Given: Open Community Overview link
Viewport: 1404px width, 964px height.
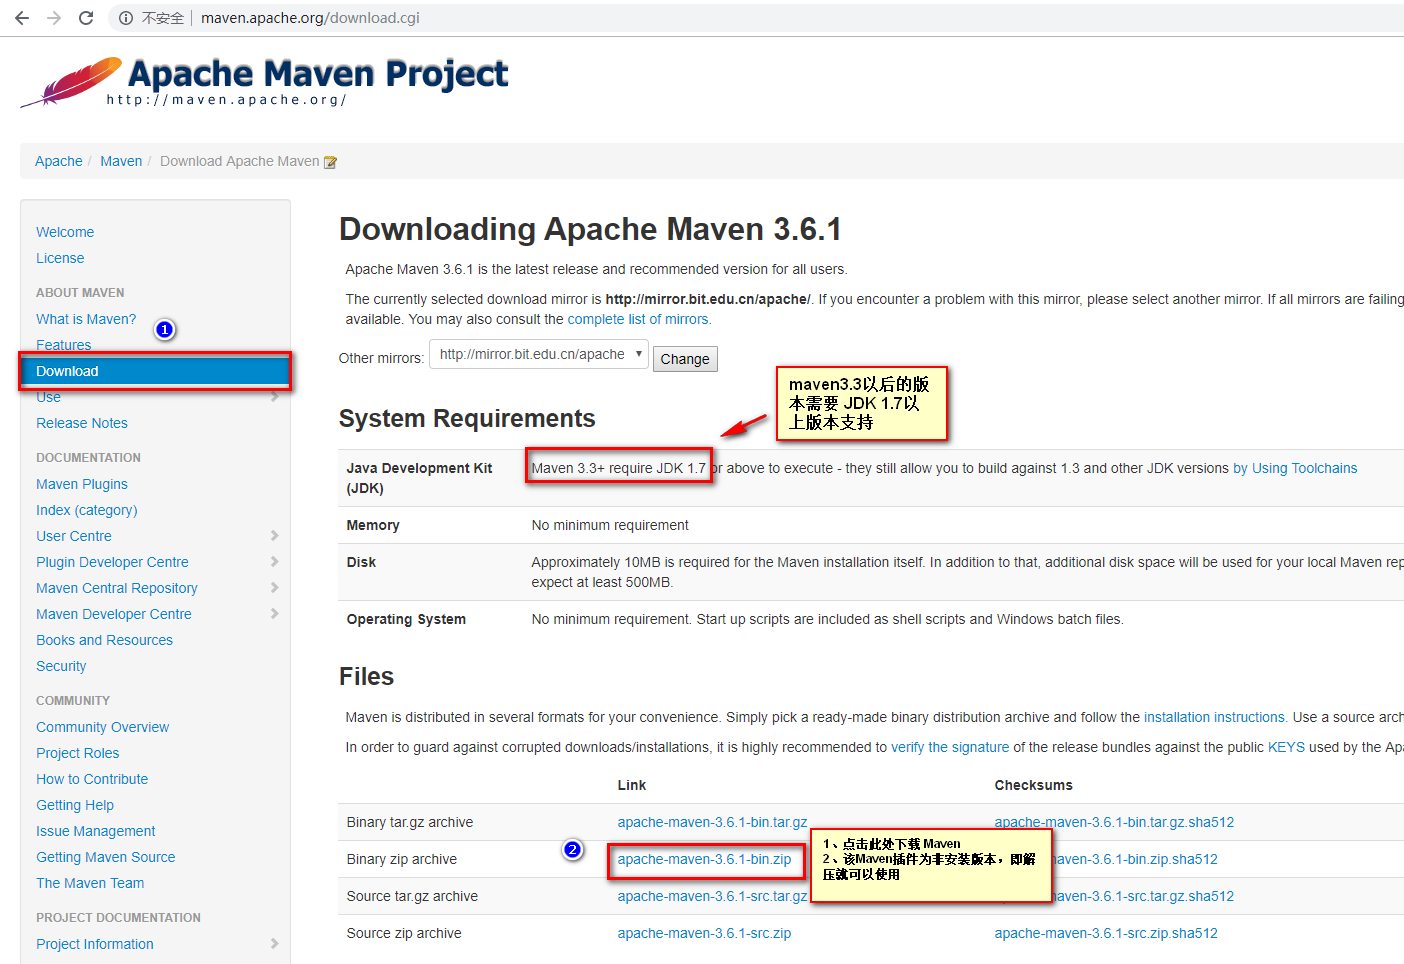Looking at the screenshot, I should pos(102,727).
